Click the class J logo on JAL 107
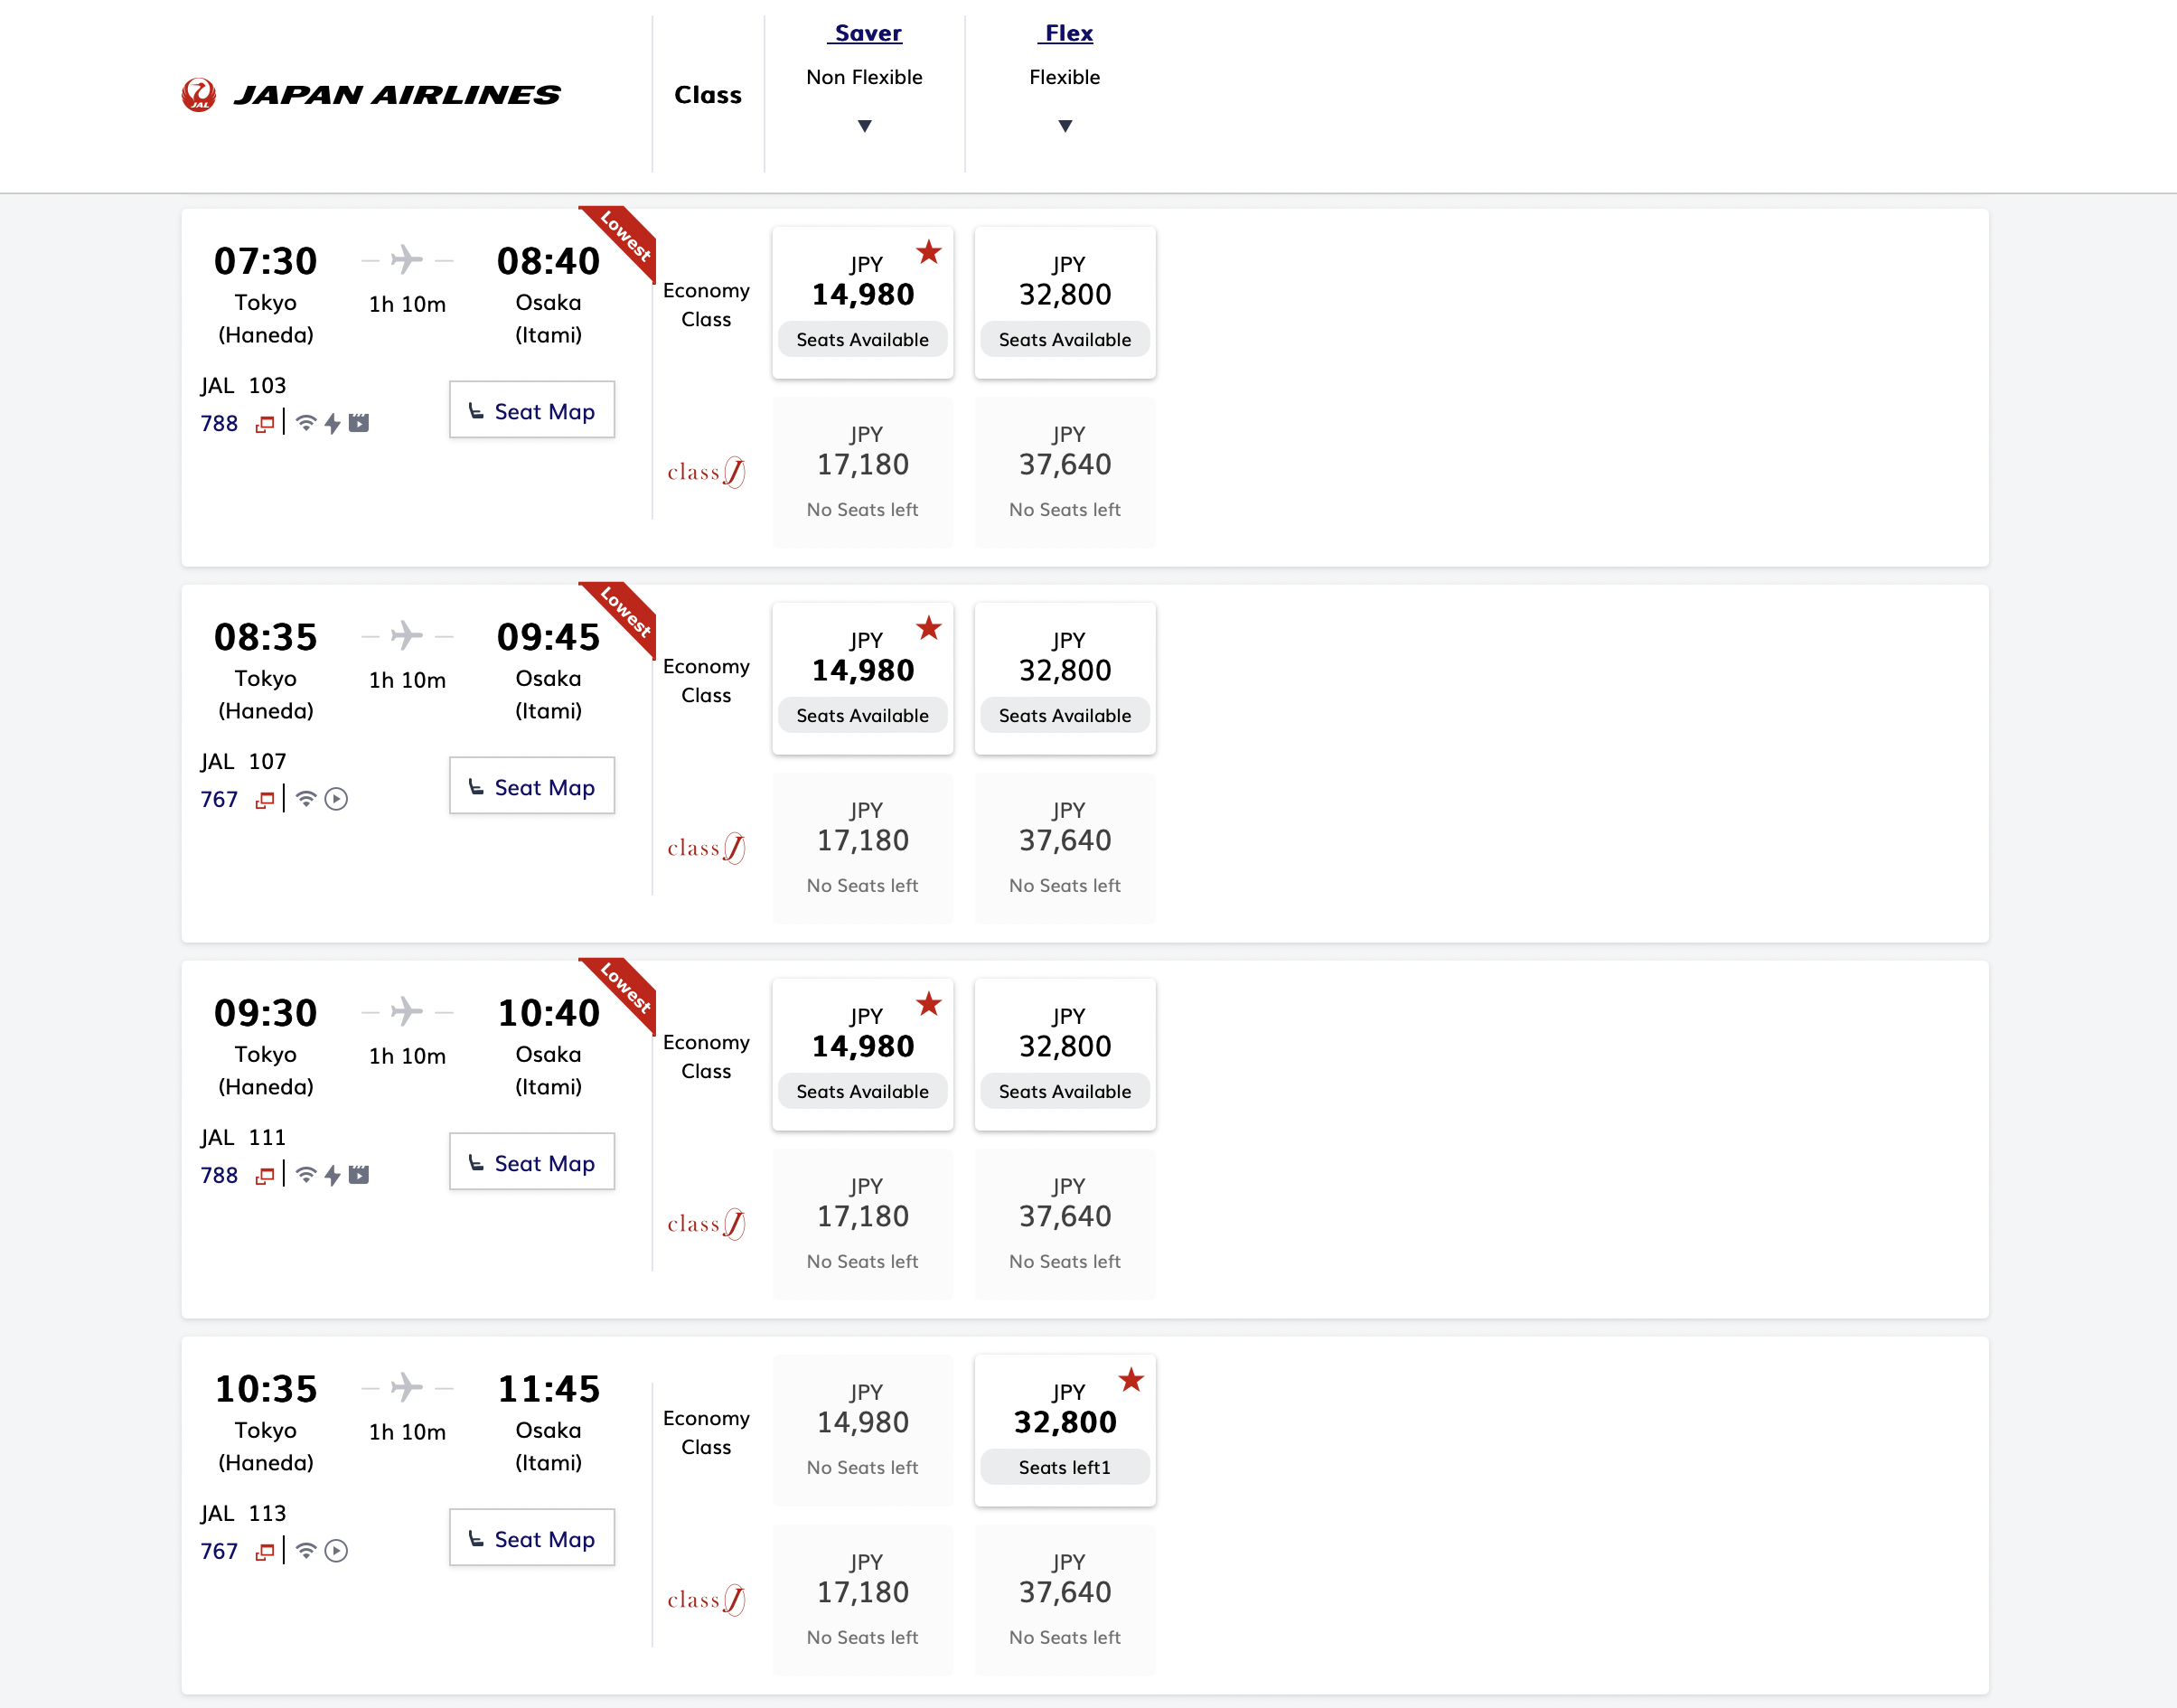 pos(706,848)
